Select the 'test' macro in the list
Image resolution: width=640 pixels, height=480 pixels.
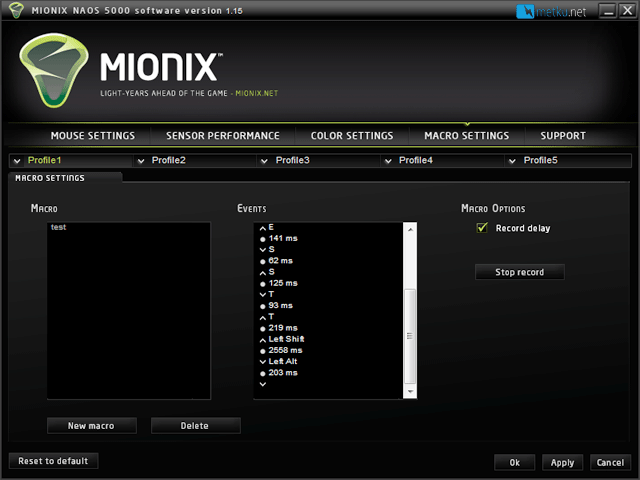(x=58, y=227)
